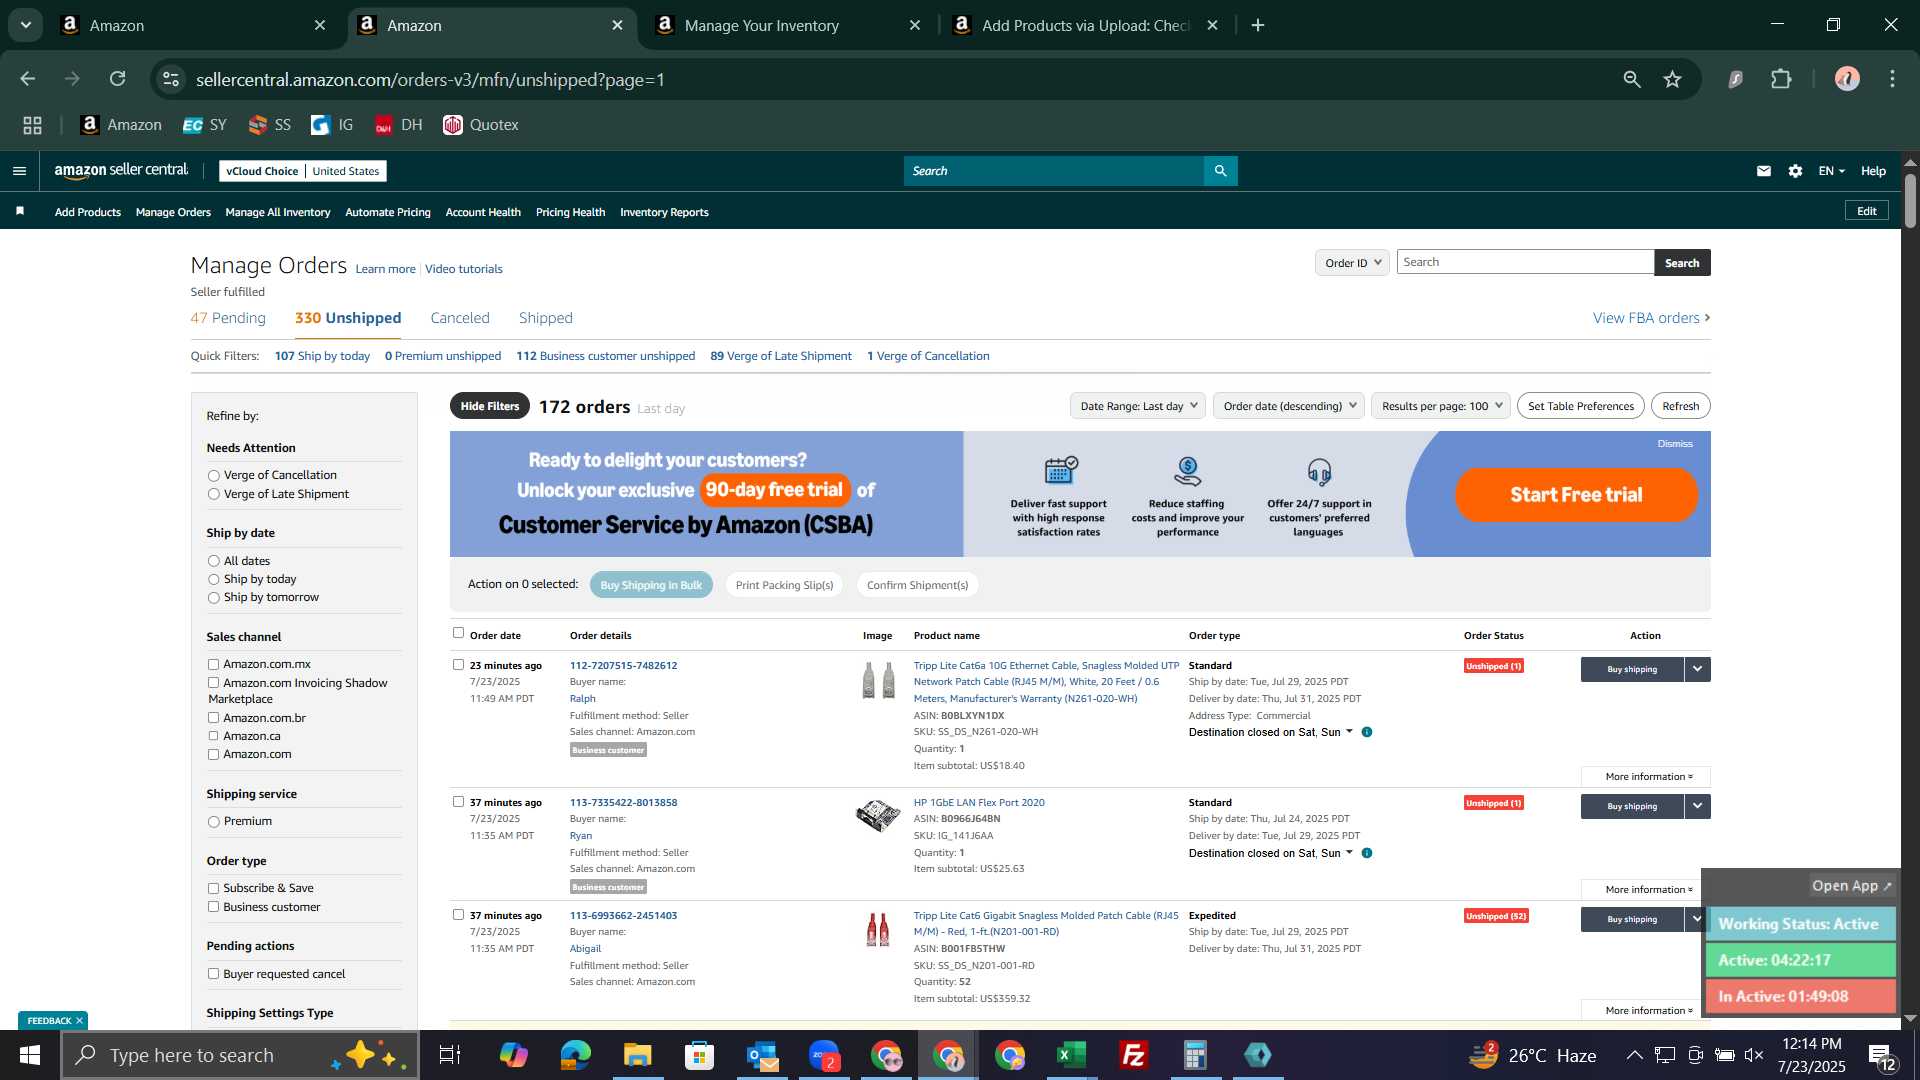Click the Windows taskbar search box
Image resolution: width=1920 pixels, height=1080 pixels.
240,1055
